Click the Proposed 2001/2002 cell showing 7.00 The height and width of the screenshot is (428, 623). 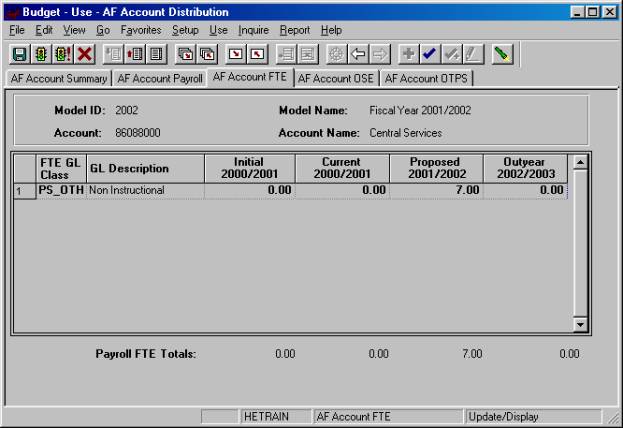click(x=436, y=190)
